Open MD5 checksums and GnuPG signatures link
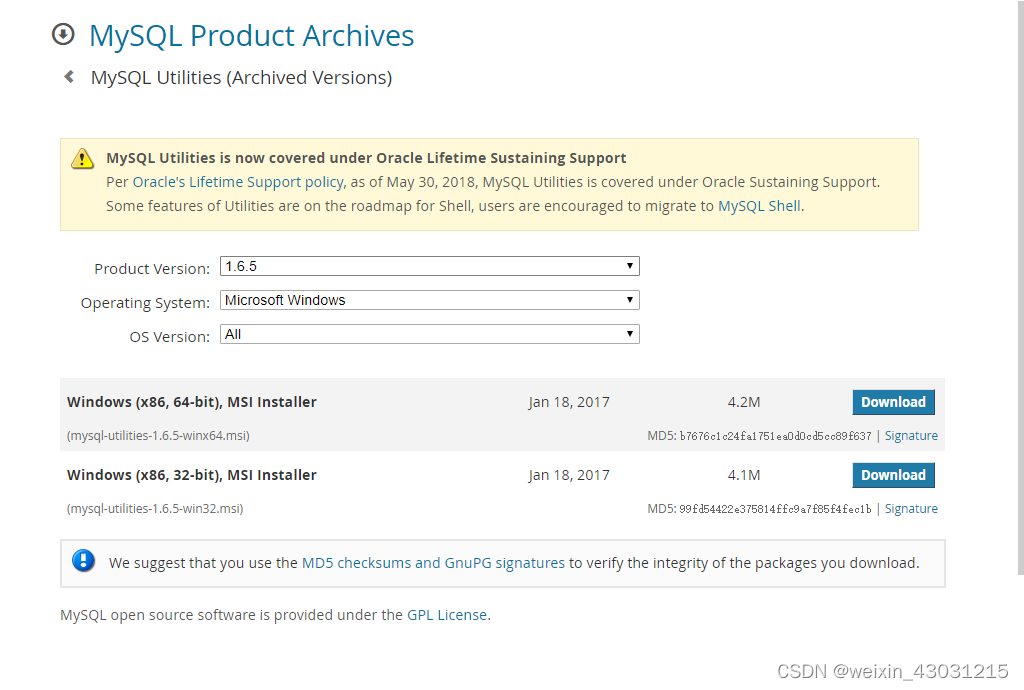The image size is (1024, 690). pyautogui.click(x=433, y=563)
